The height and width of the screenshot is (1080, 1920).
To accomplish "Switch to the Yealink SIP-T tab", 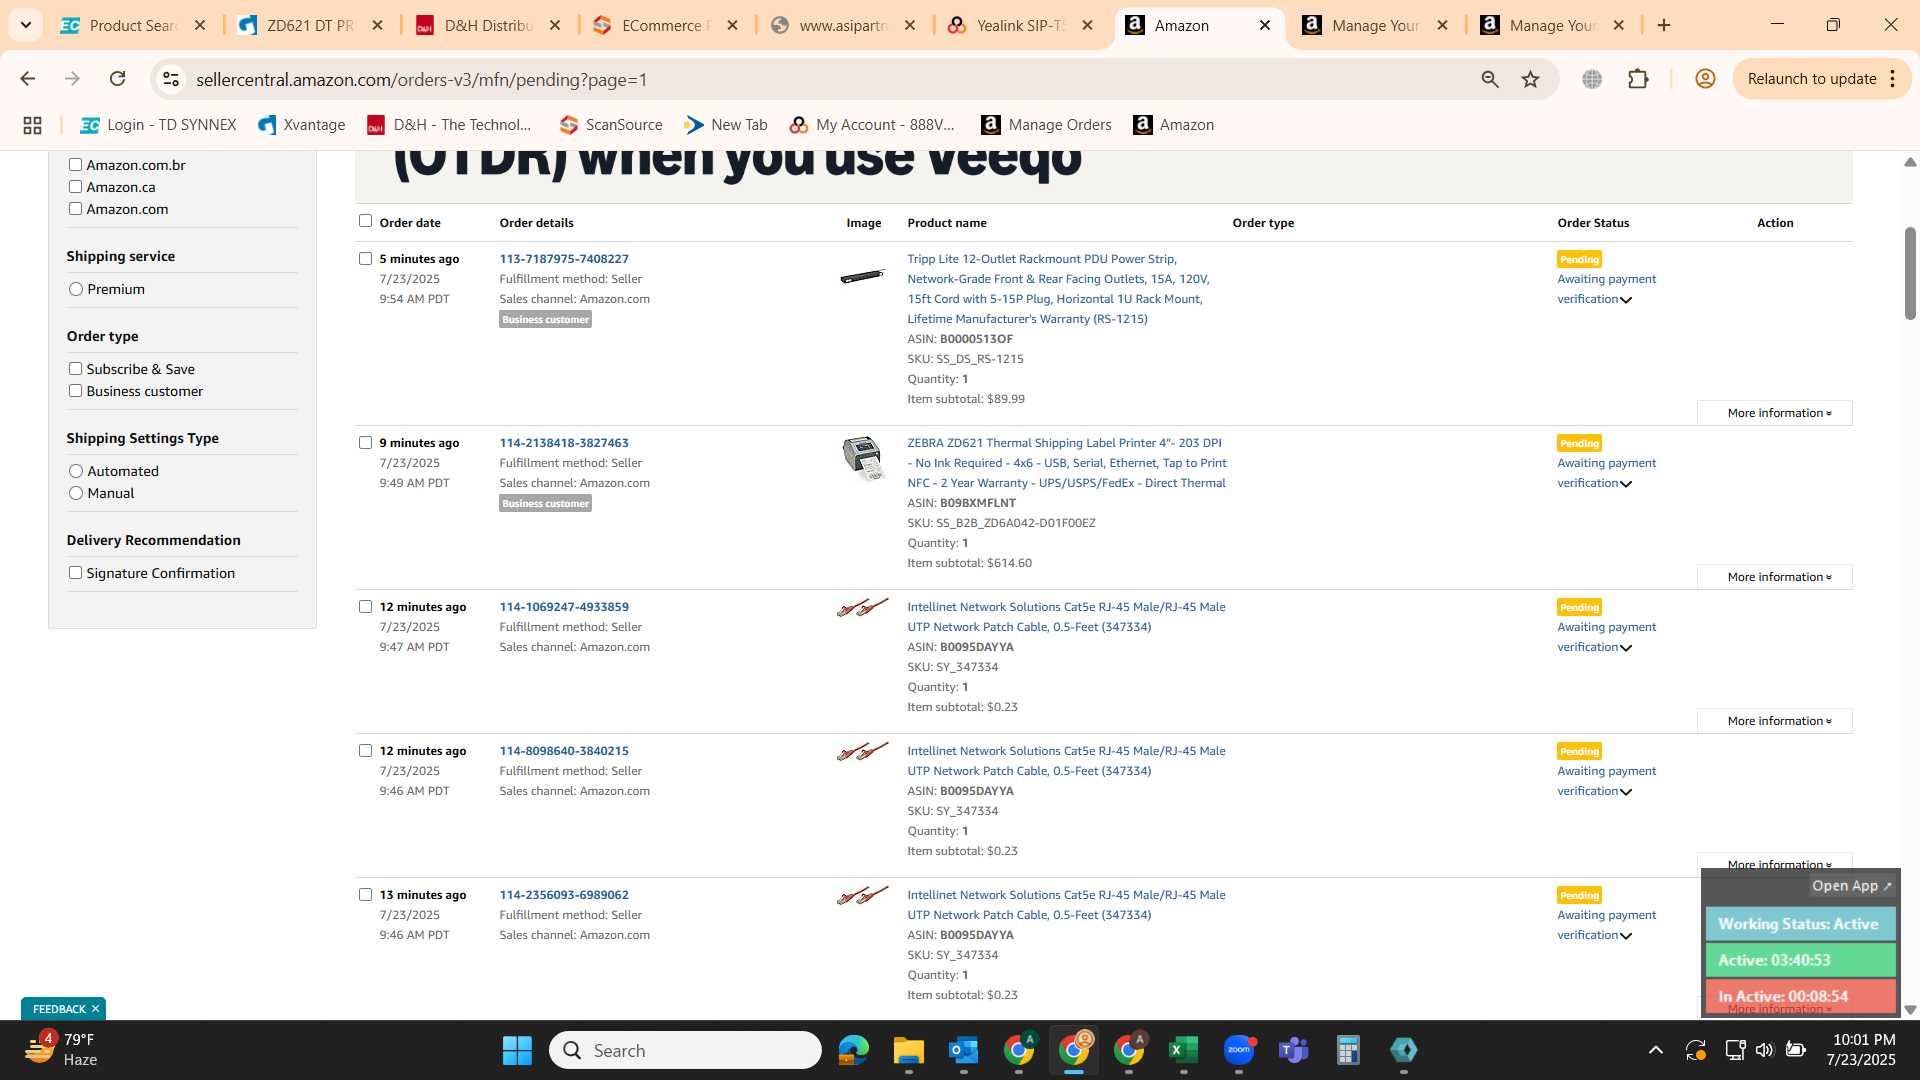I will (x=1019, y=26).
